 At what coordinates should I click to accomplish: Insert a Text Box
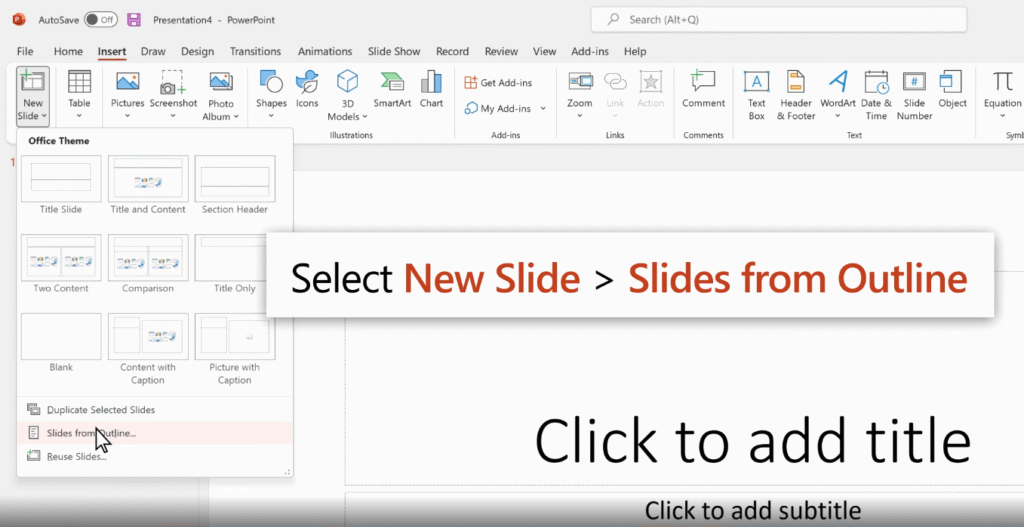point(756,95)
